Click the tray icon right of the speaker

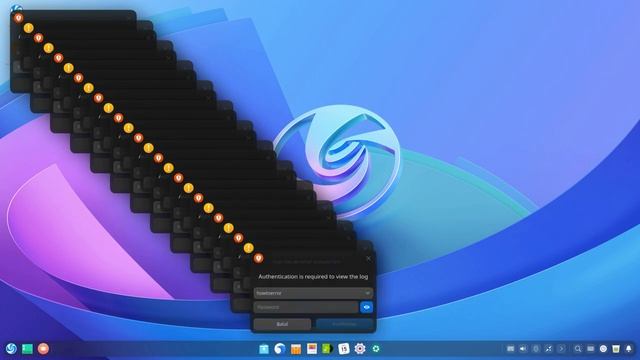(536, 349)
